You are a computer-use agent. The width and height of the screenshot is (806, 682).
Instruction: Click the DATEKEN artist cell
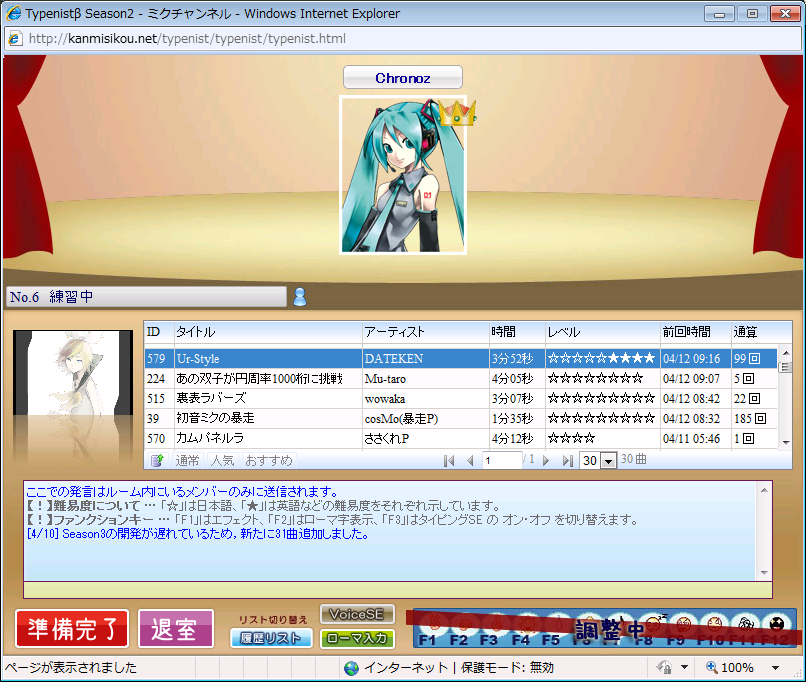pyautogui.click(x=426, y=358)
